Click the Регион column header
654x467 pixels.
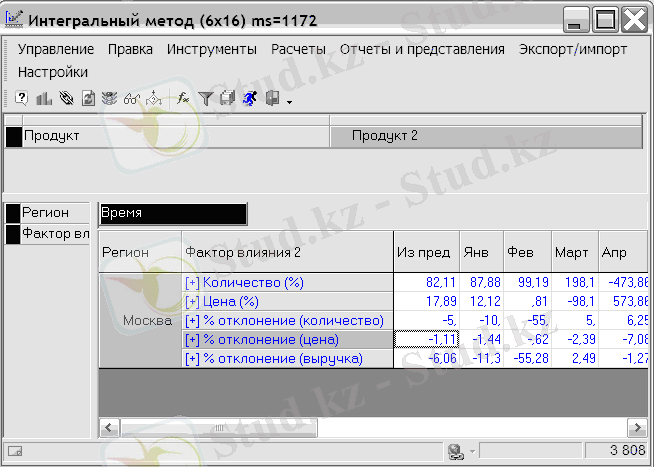140,252
